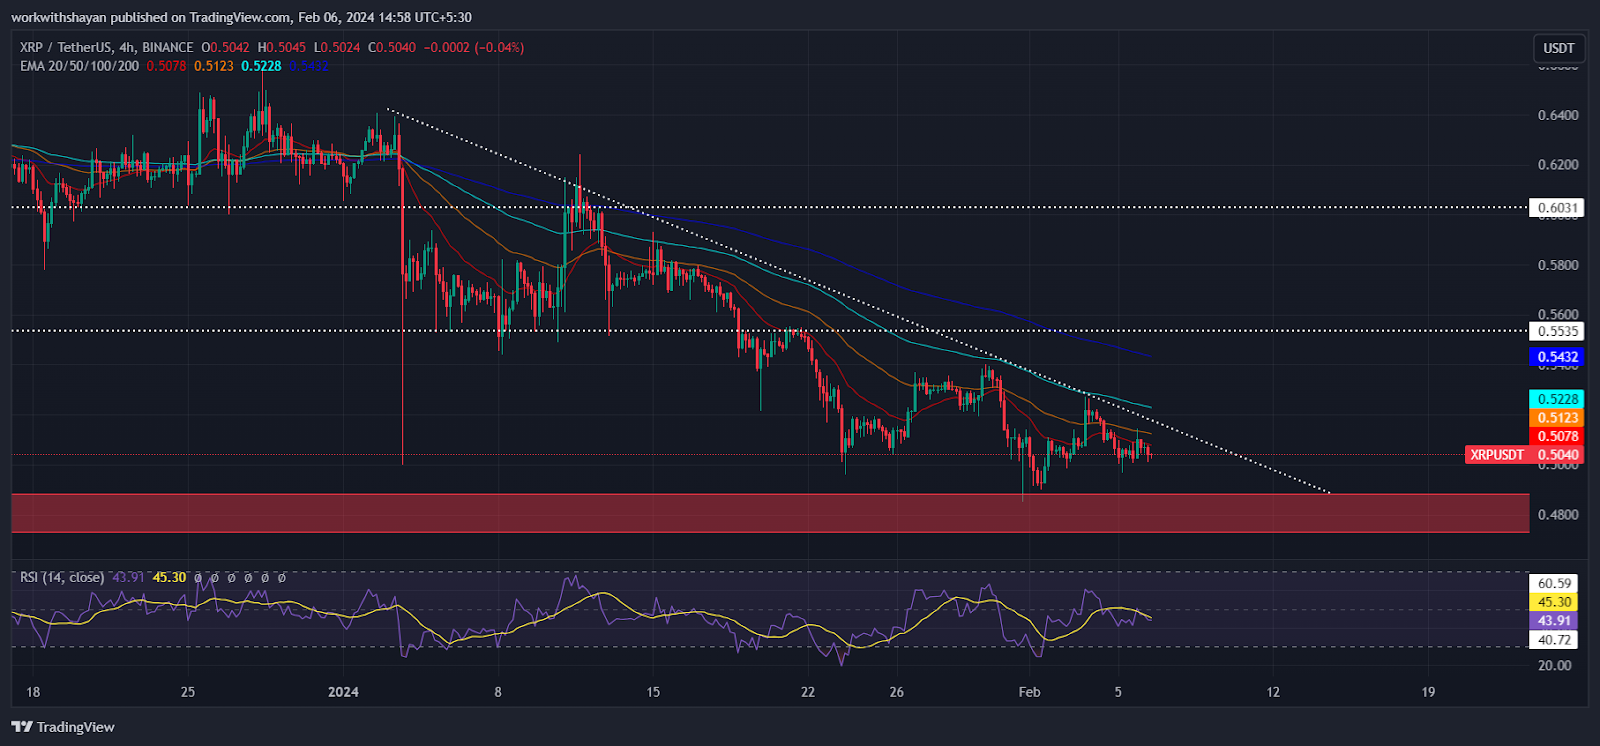Click the date 12 on time axis
1600x746 pixels.
click(x=1273, y=692)
